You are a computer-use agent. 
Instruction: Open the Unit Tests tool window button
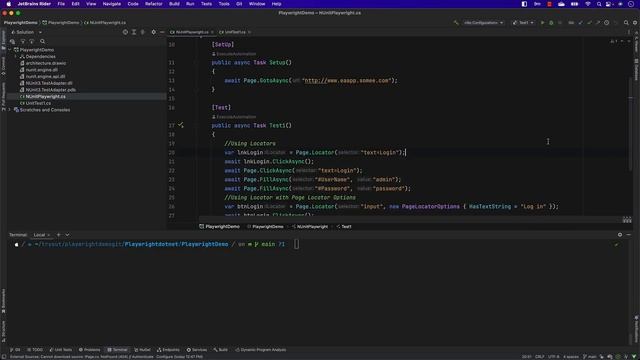click(x=60, y=350)
